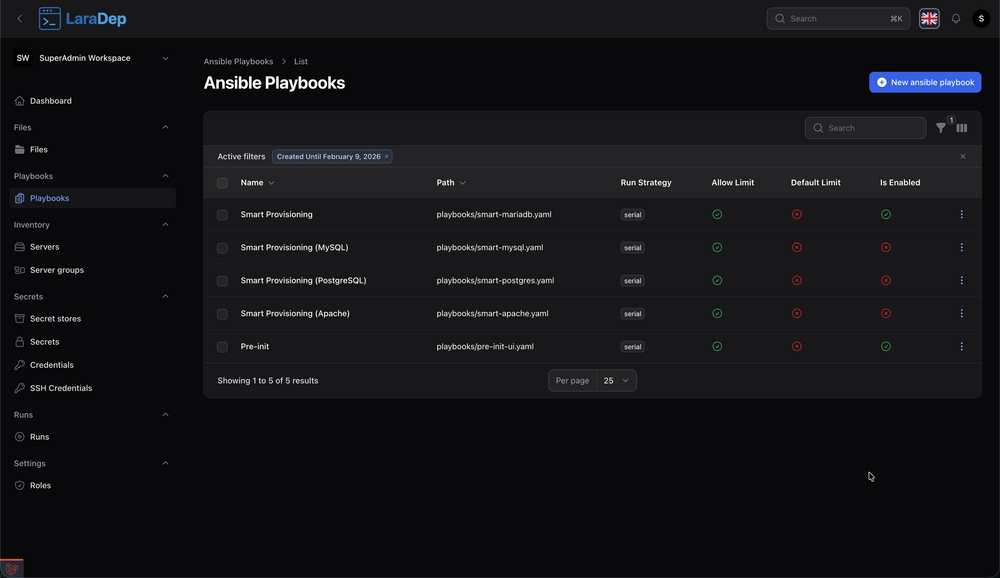Open actions menu for Smart Provisioning (MySQL)
This screenshot has width=1000, height=578.
(x=962, y=248)
